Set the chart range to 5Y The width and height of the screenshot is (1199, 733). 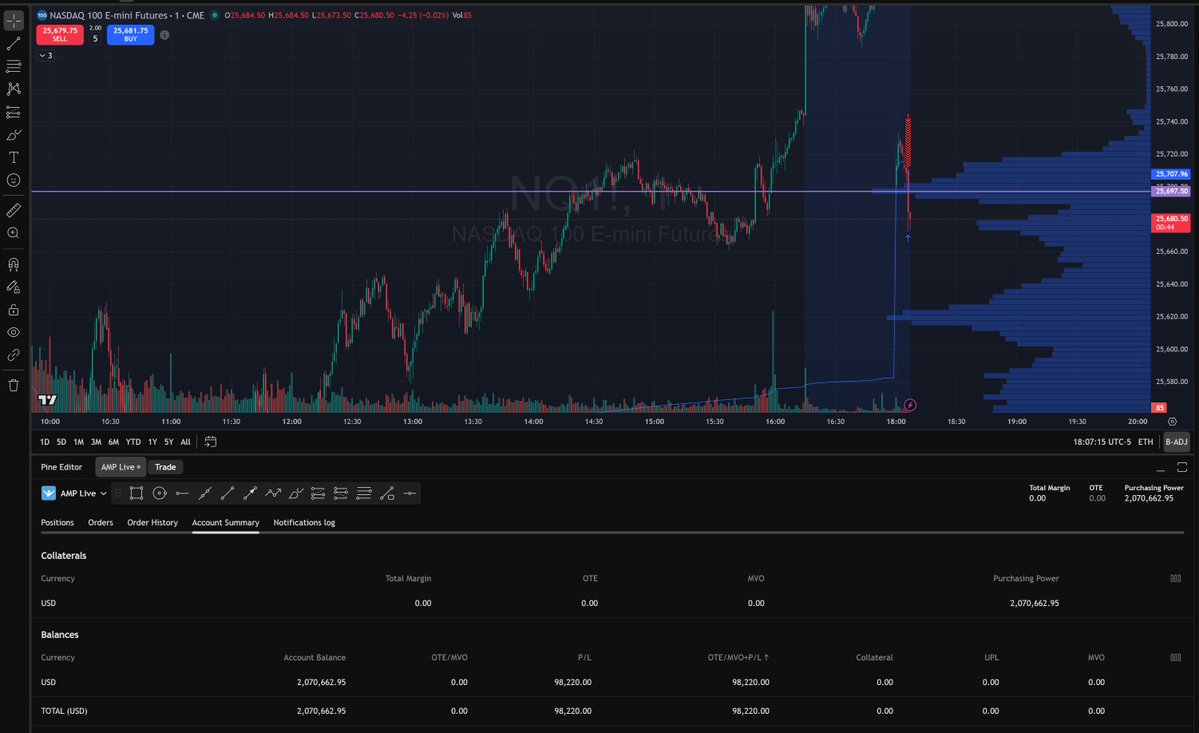[x=168, y=442]
